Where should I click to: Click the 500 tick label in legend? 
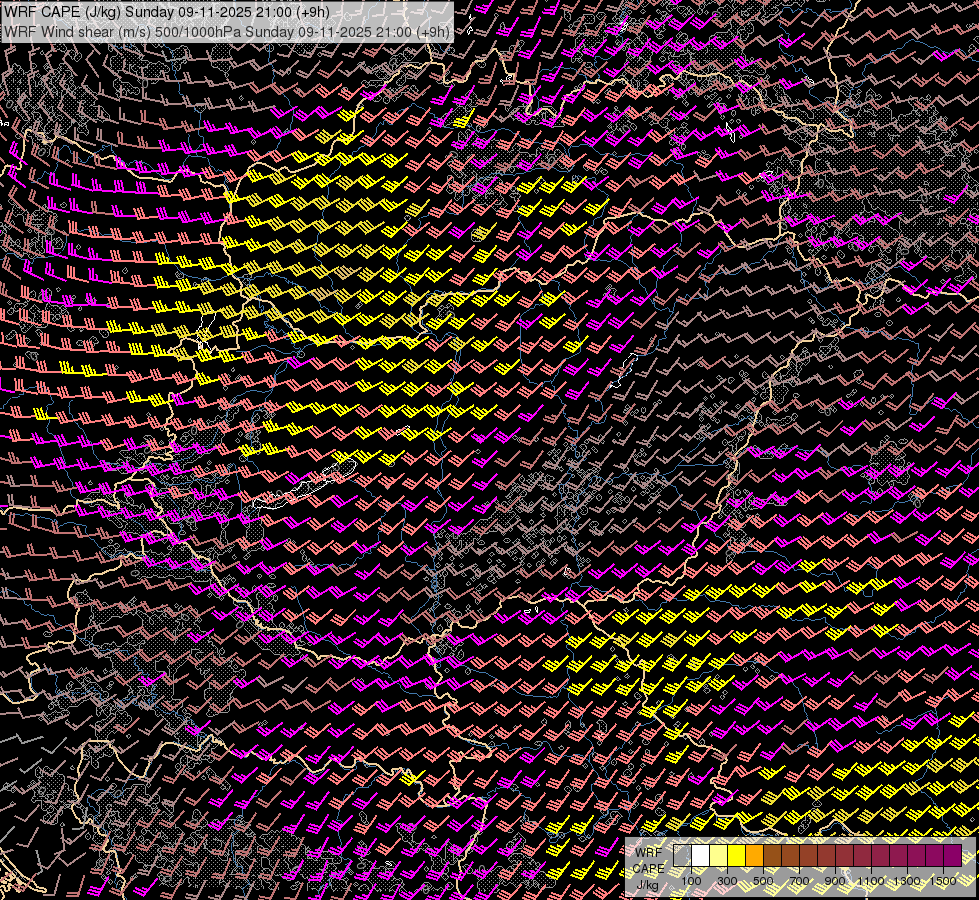[763, 881]
